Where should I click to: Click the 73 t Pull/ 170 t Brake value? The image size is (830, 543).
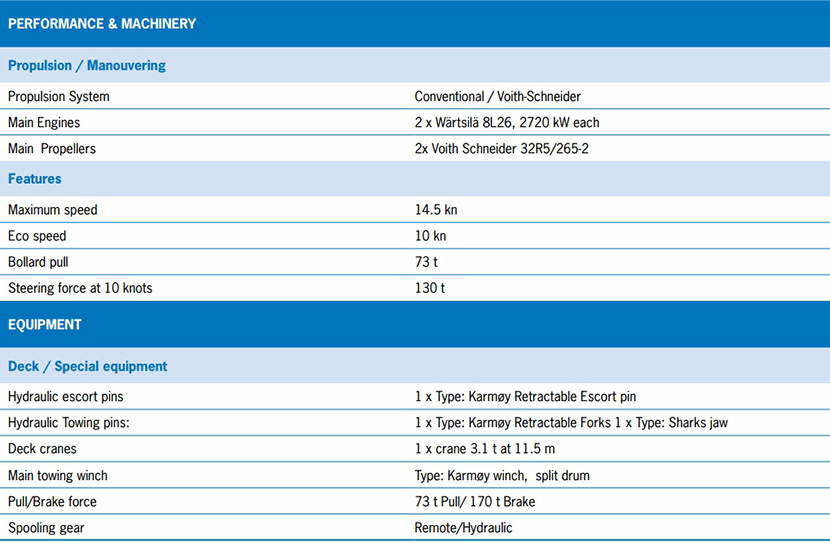475,501
